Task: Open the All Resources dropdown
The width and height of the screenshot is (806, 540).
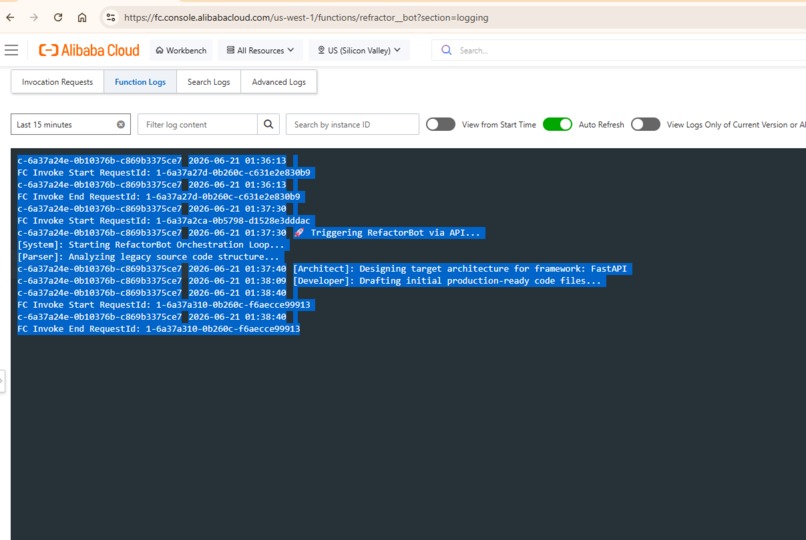Action: click(261, 50)
